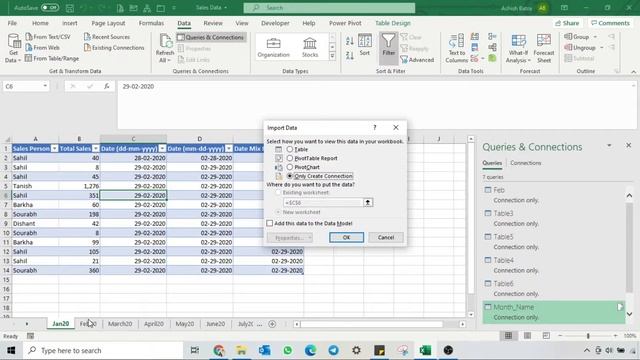Click the Group outline button
The image size is (640, 360).
580,37
